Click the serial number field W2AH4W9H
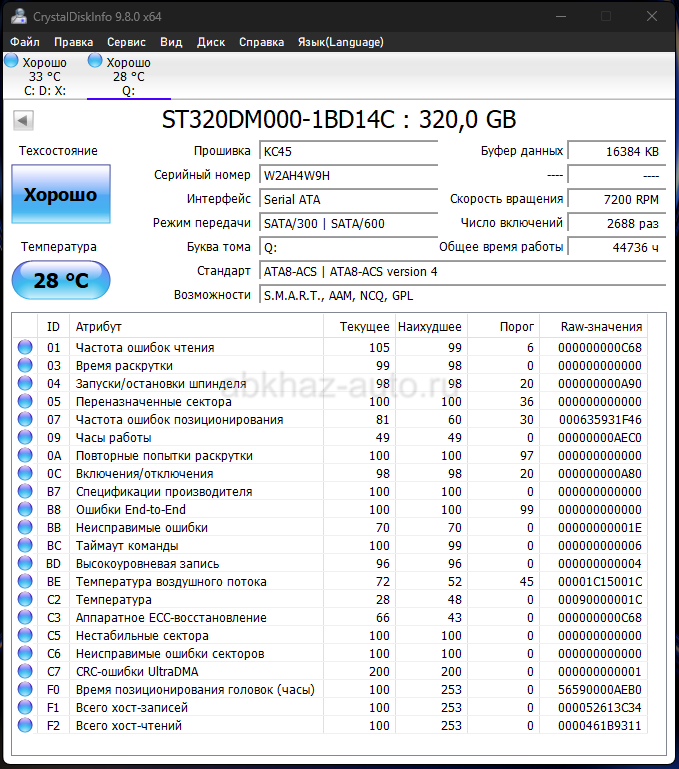Screen dimensions: 679x769 tap(348, 175)
